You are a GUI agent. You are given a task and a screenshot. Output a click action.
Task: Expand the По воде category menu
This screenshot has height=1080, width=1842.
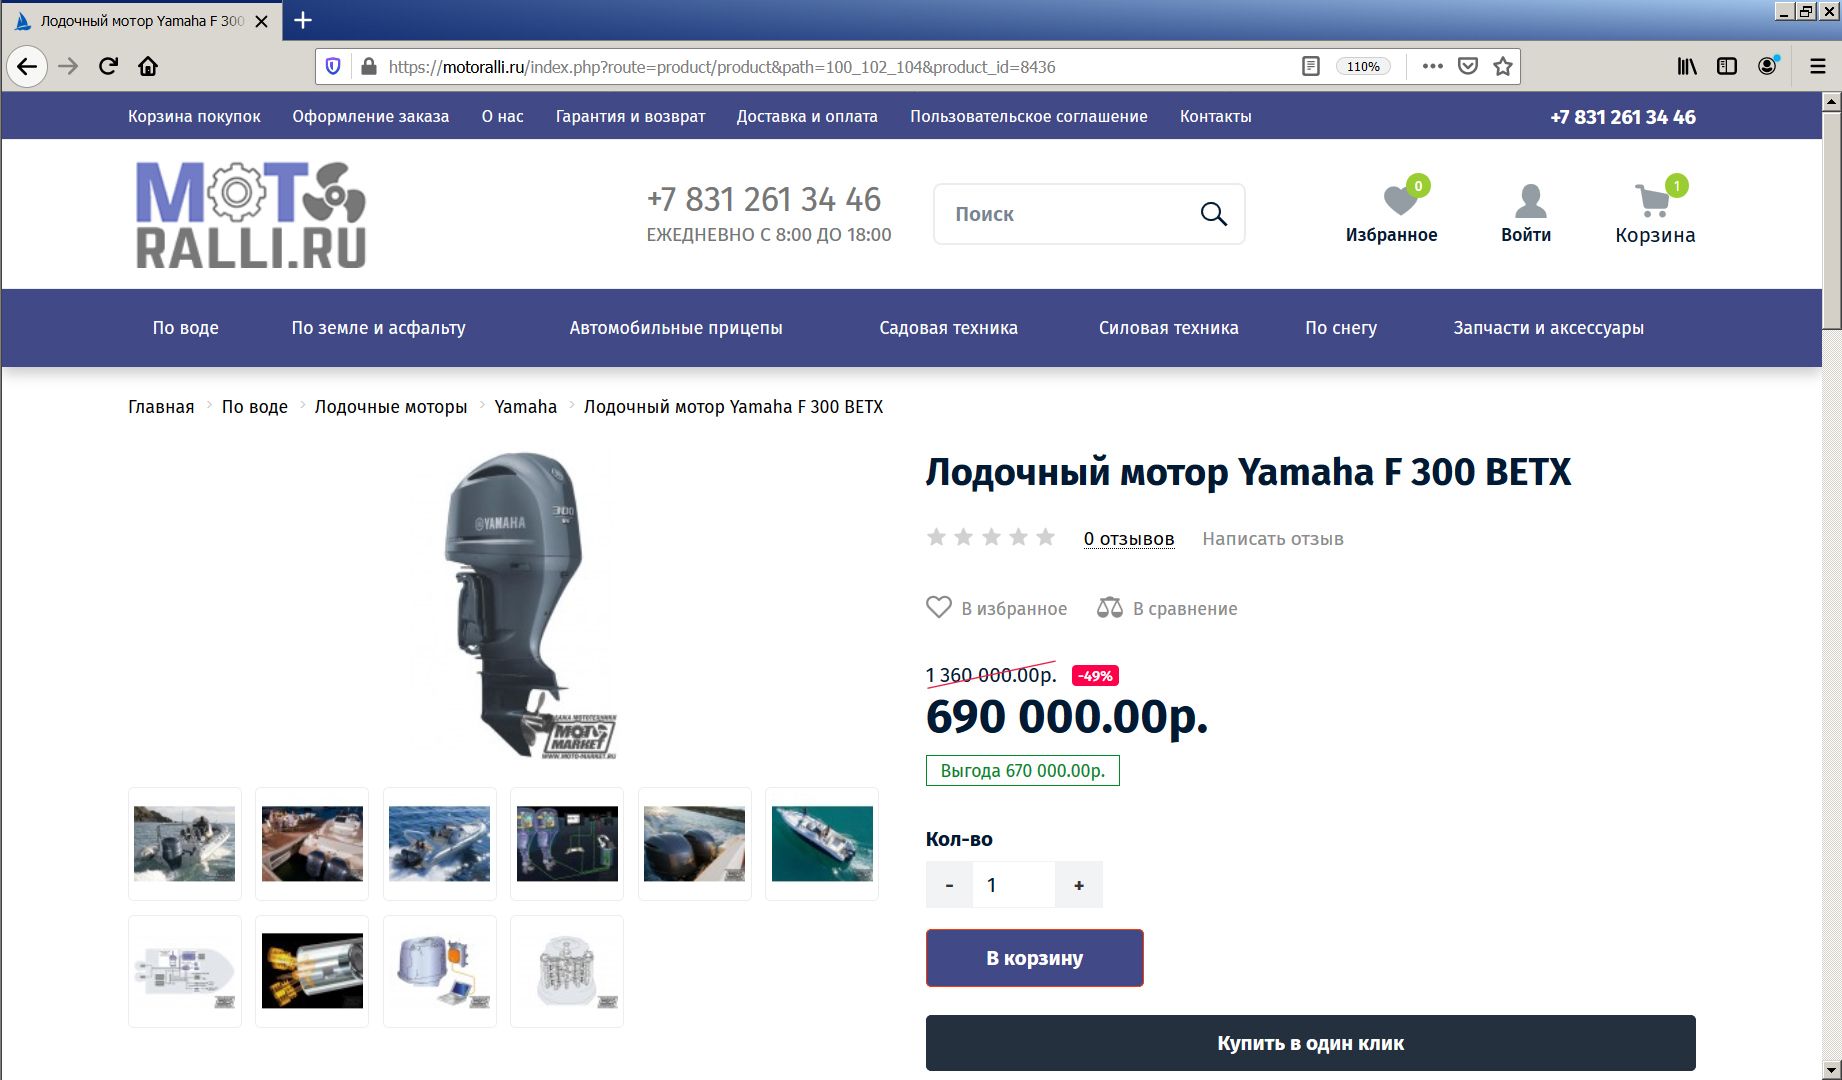tap(186, 328)
